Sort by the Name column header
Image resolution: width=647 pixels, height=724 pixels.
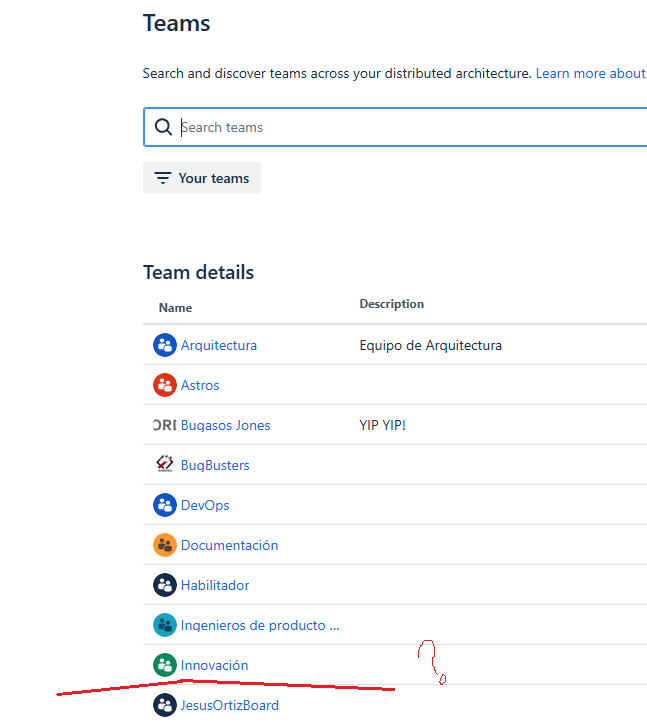coord(175,308)
